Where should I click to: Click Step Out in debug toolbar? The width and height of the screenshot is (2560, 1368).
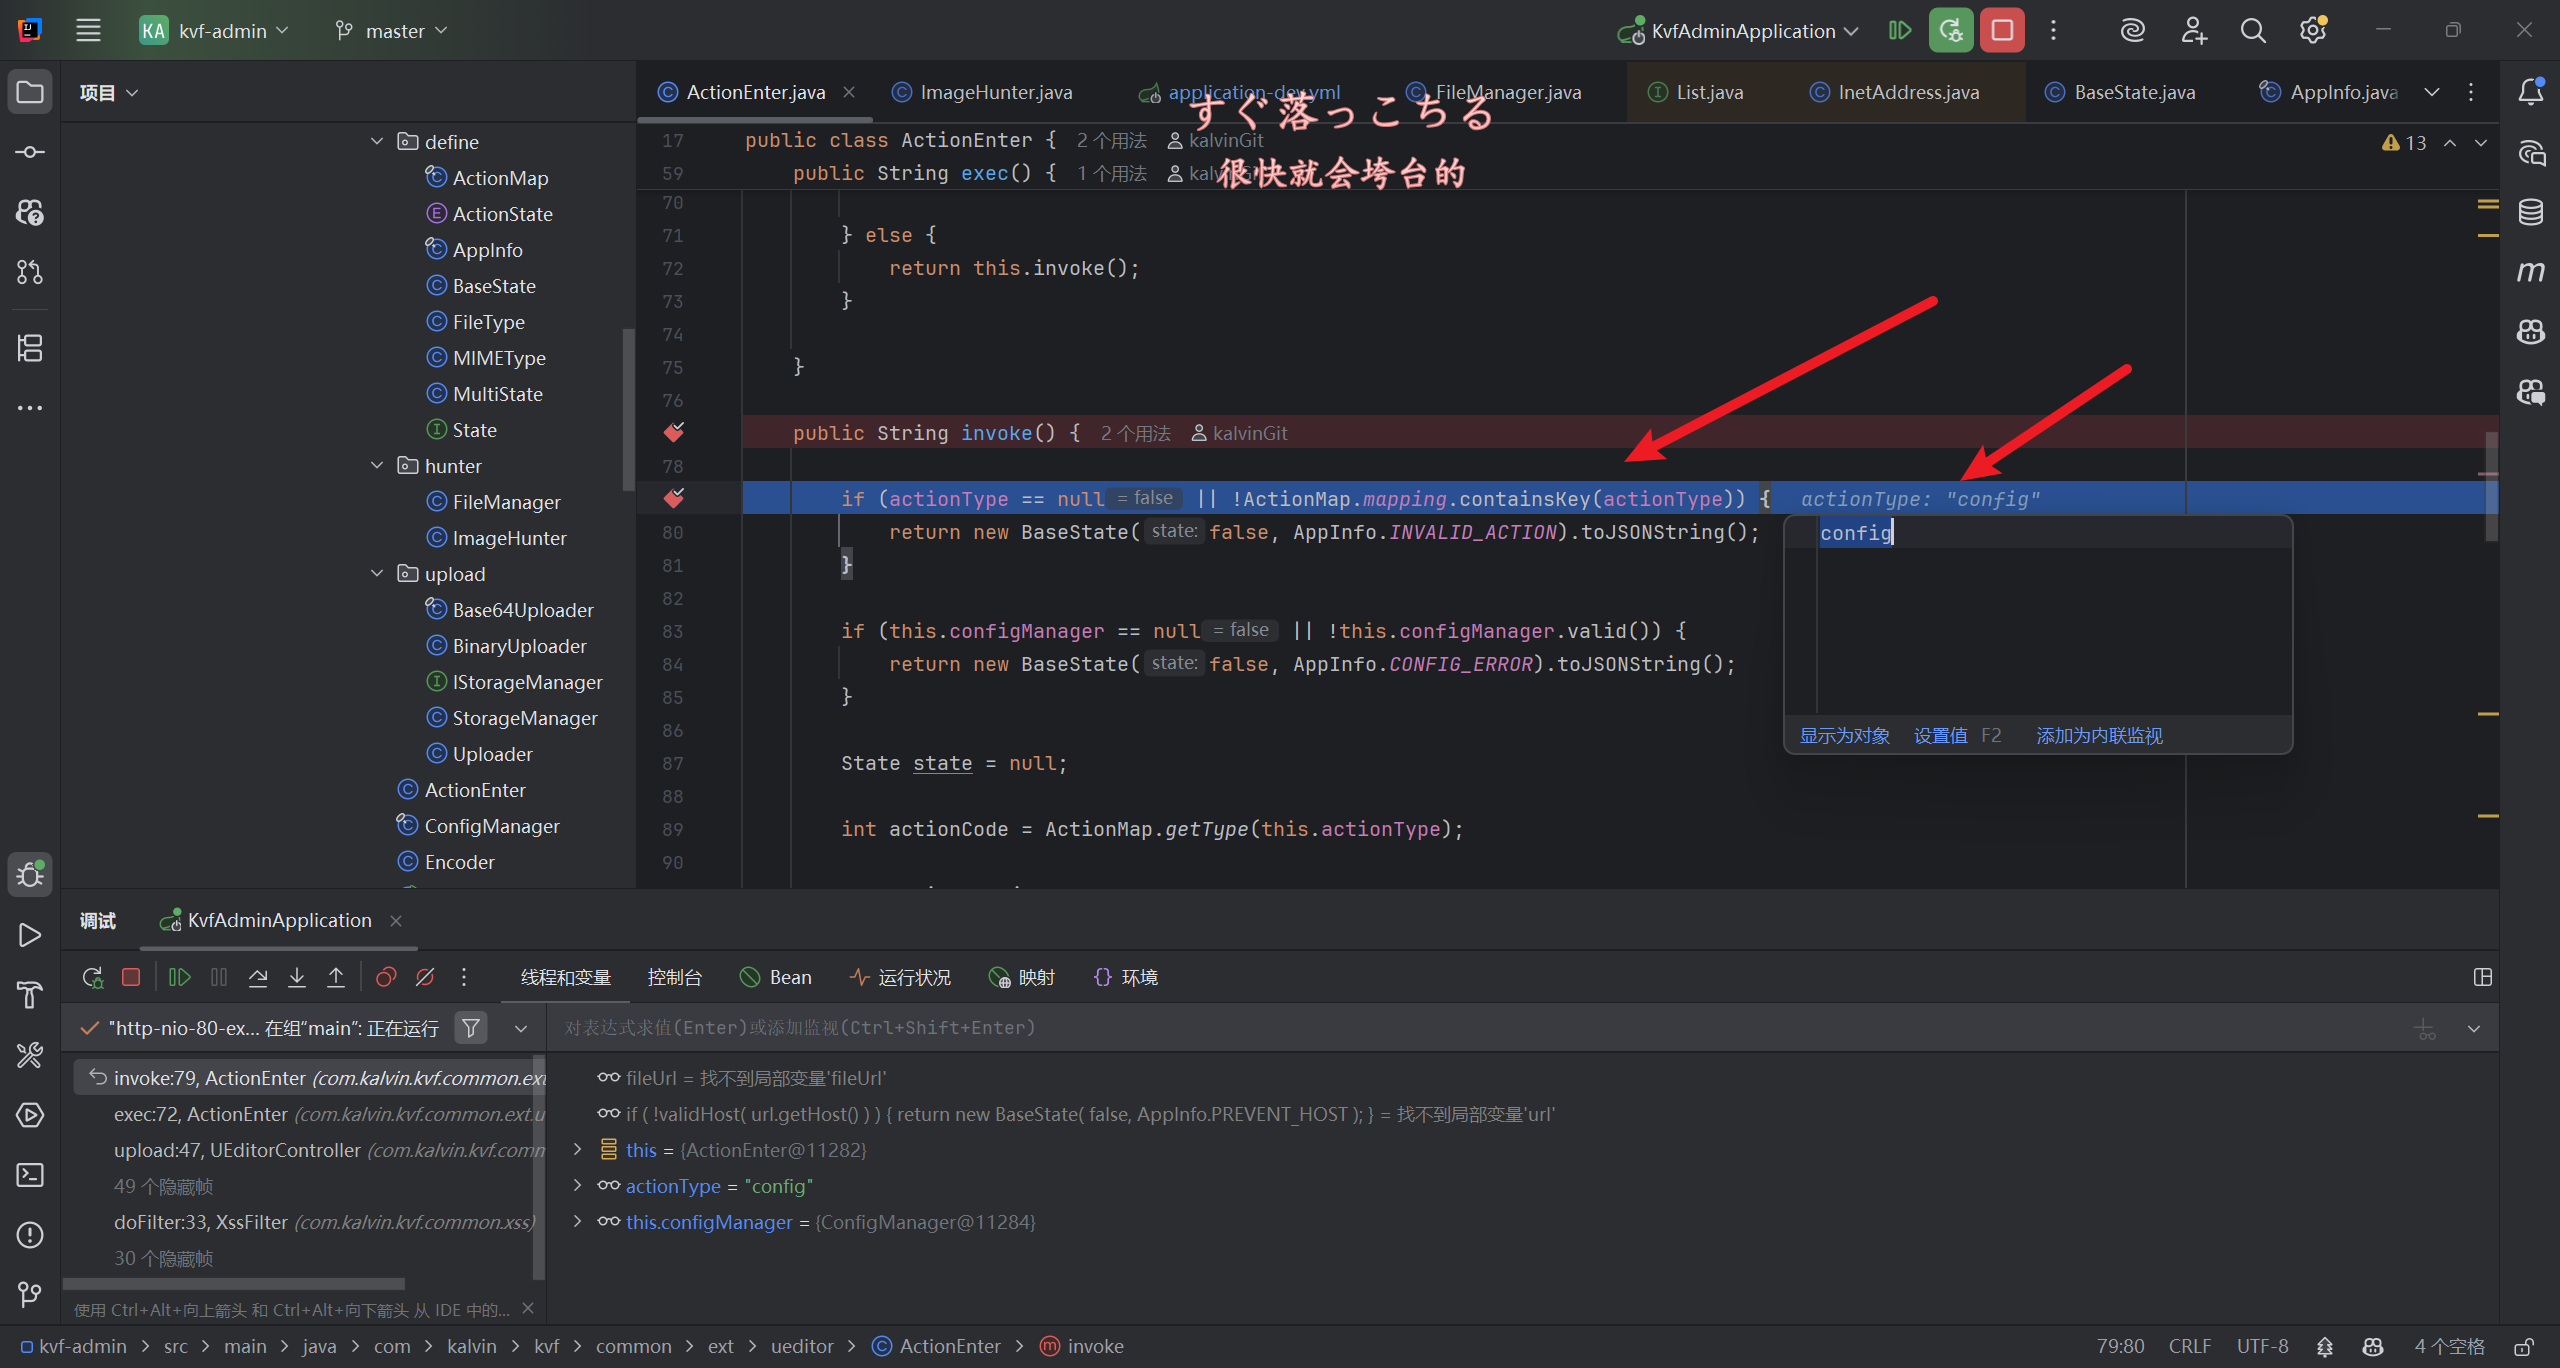click(336, 977)
